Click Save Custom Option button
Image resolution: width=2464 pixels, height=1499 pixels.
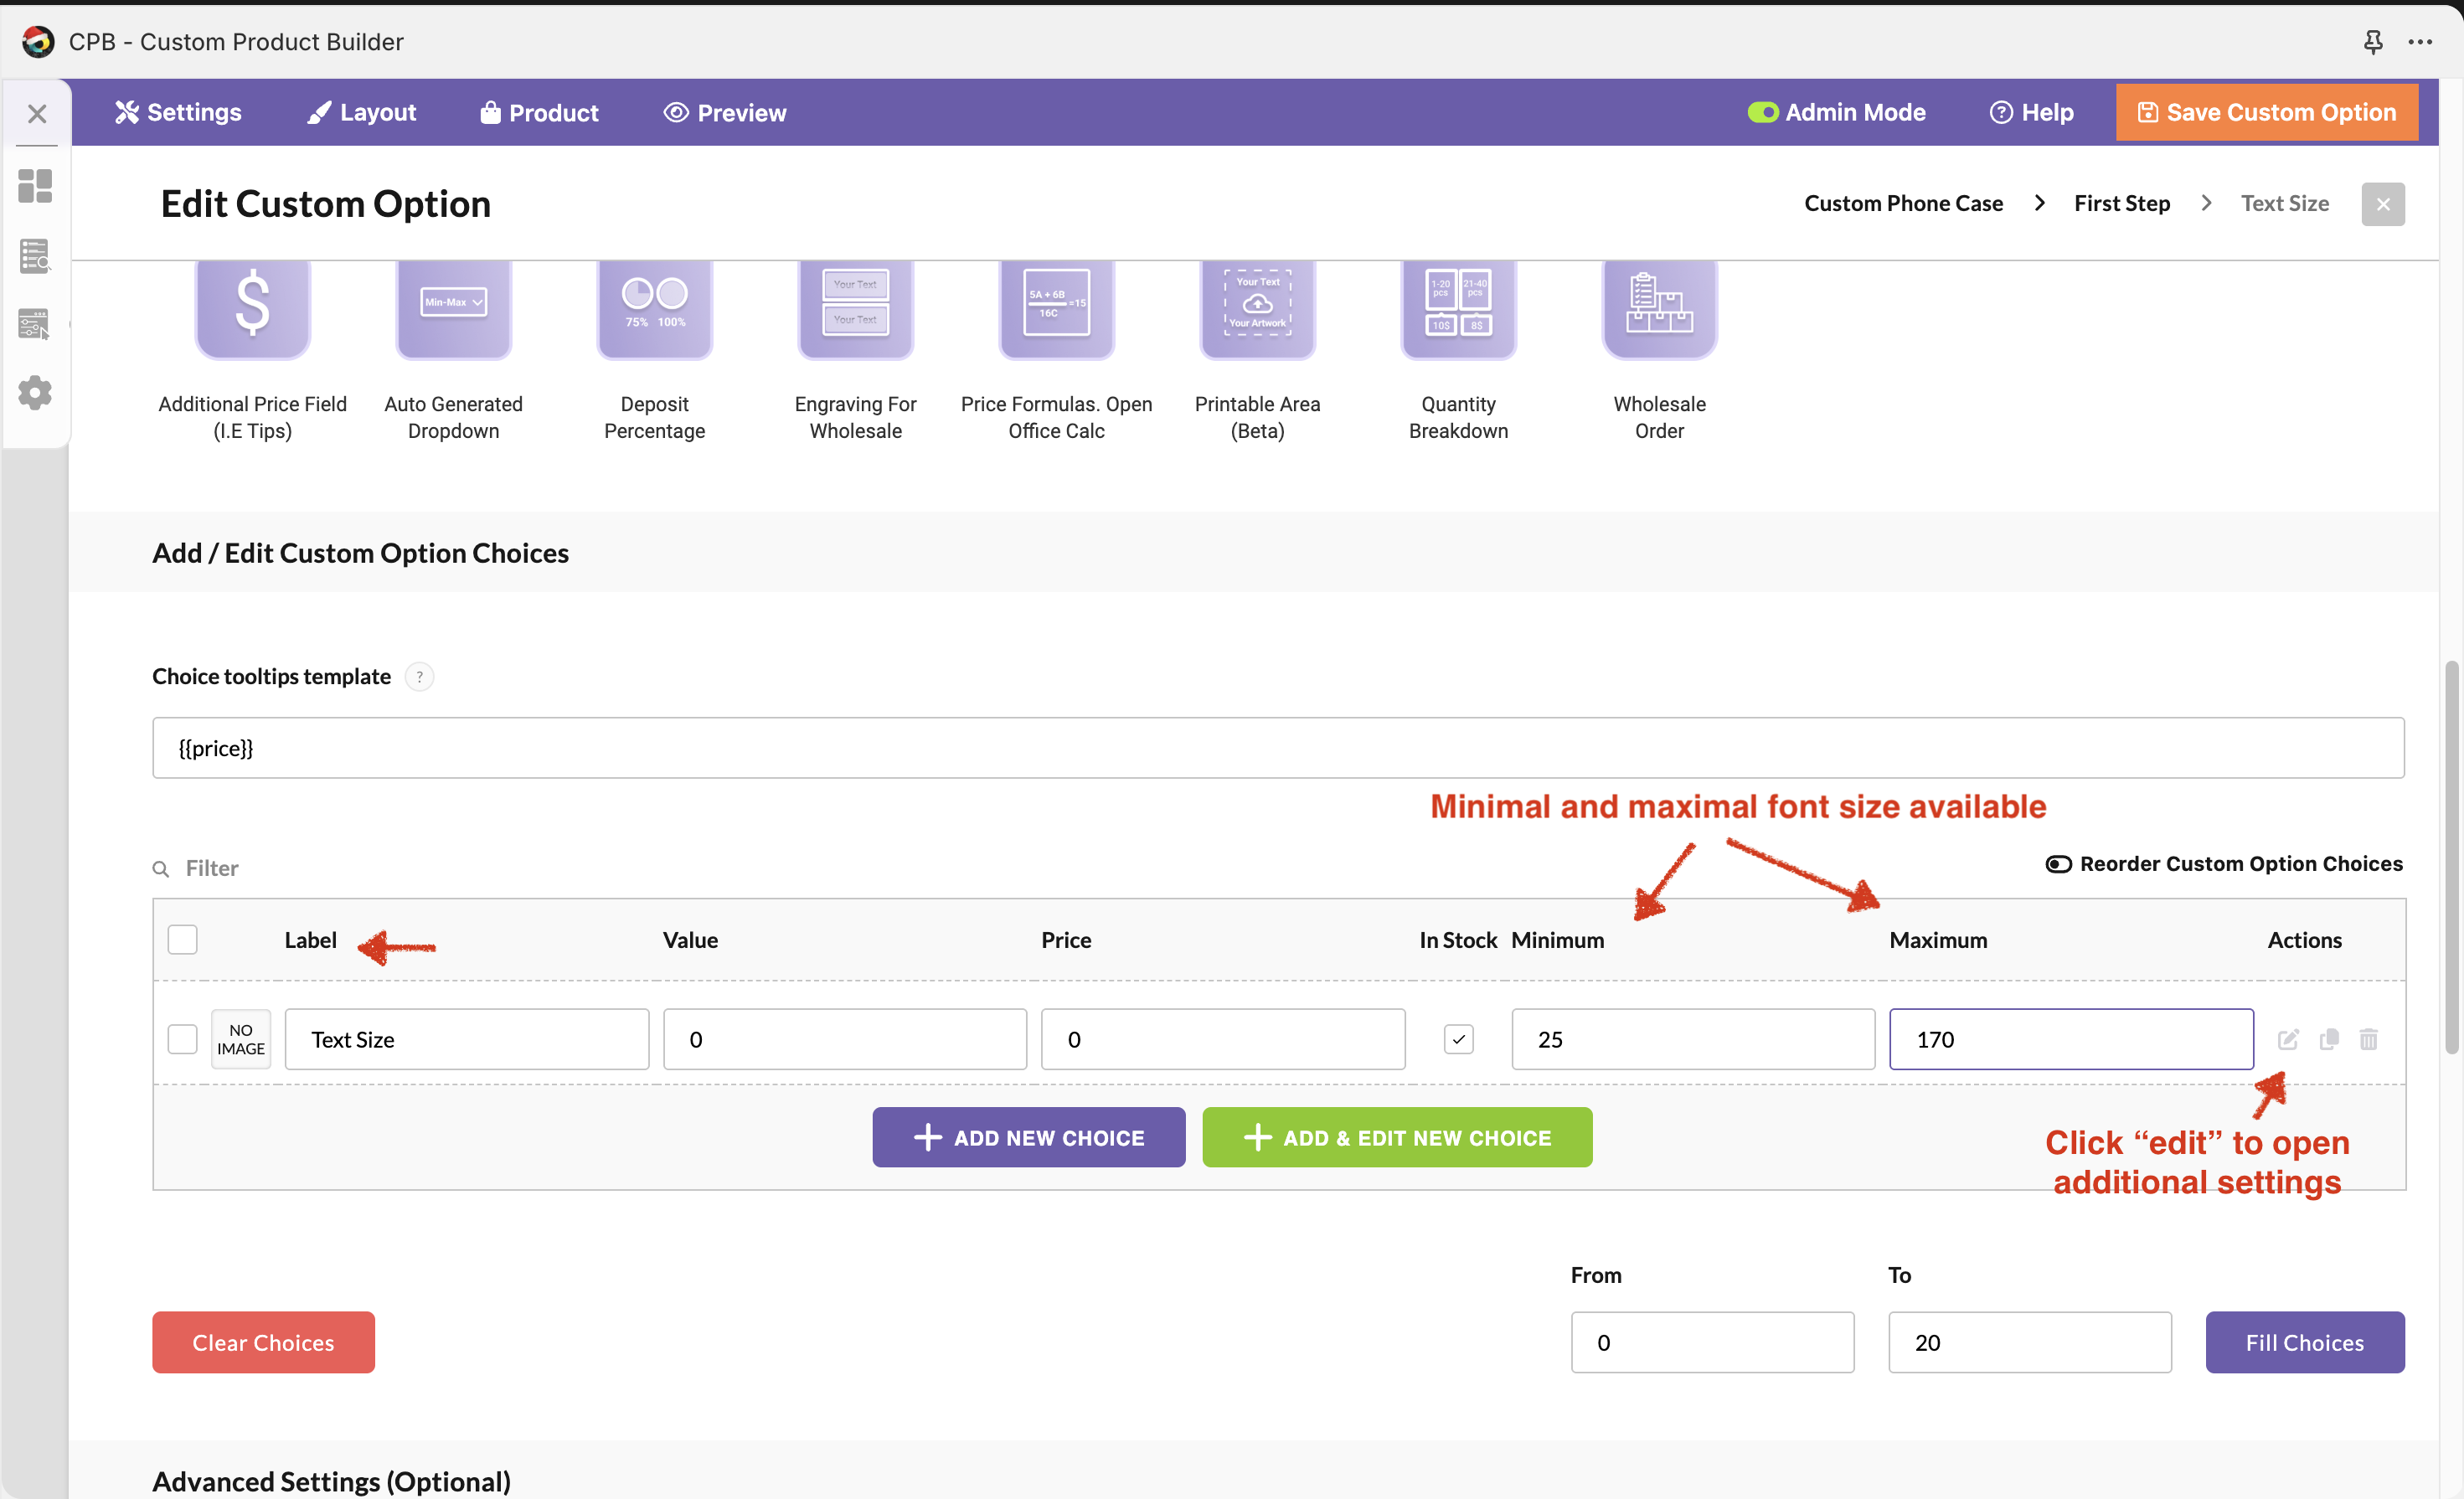2266,113
